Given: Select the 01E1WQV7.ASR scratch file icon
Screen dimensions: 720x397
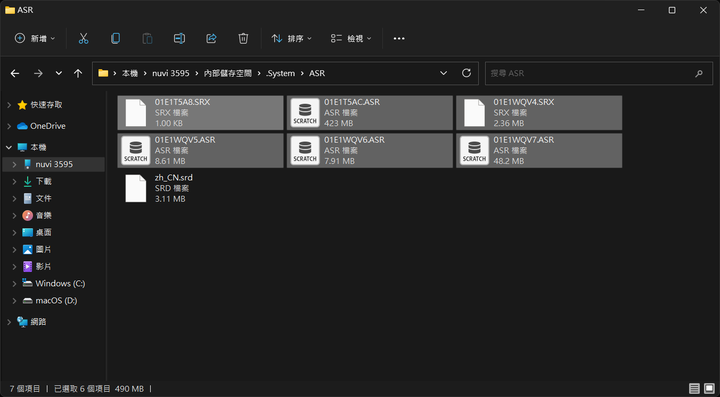Looking at the screenshot, I should point(474,151).
